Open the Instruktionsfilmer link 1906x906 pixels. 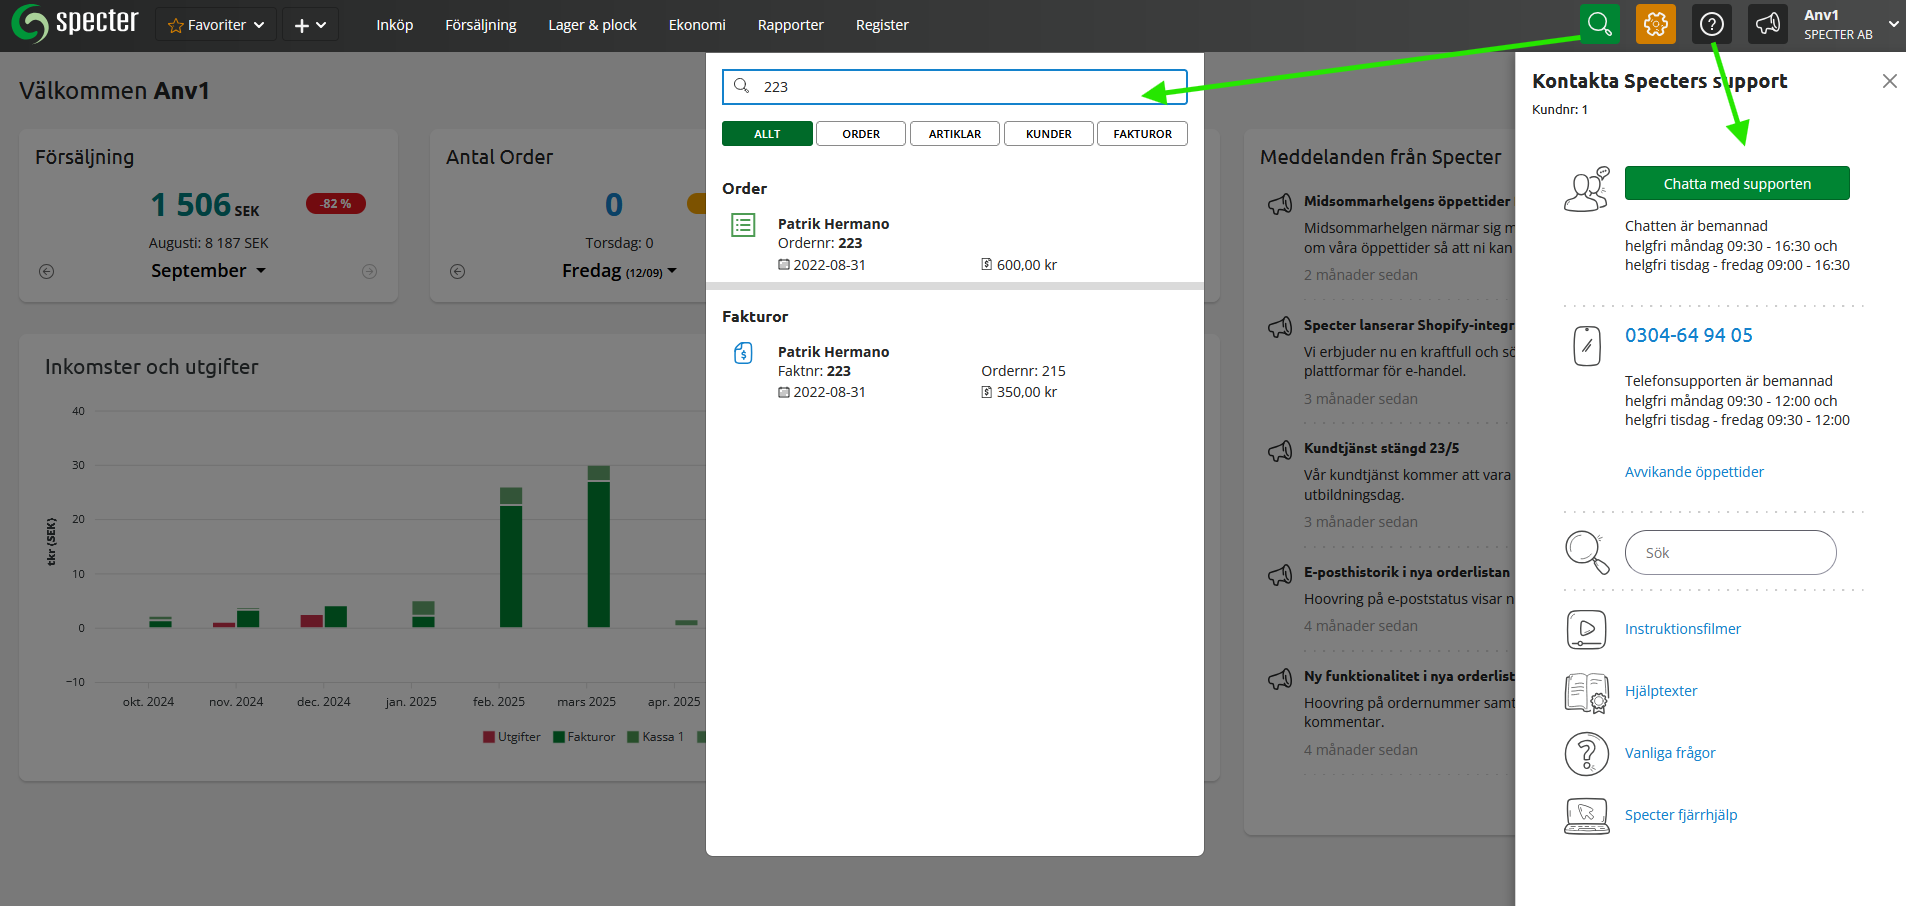tap(1682, 629)
